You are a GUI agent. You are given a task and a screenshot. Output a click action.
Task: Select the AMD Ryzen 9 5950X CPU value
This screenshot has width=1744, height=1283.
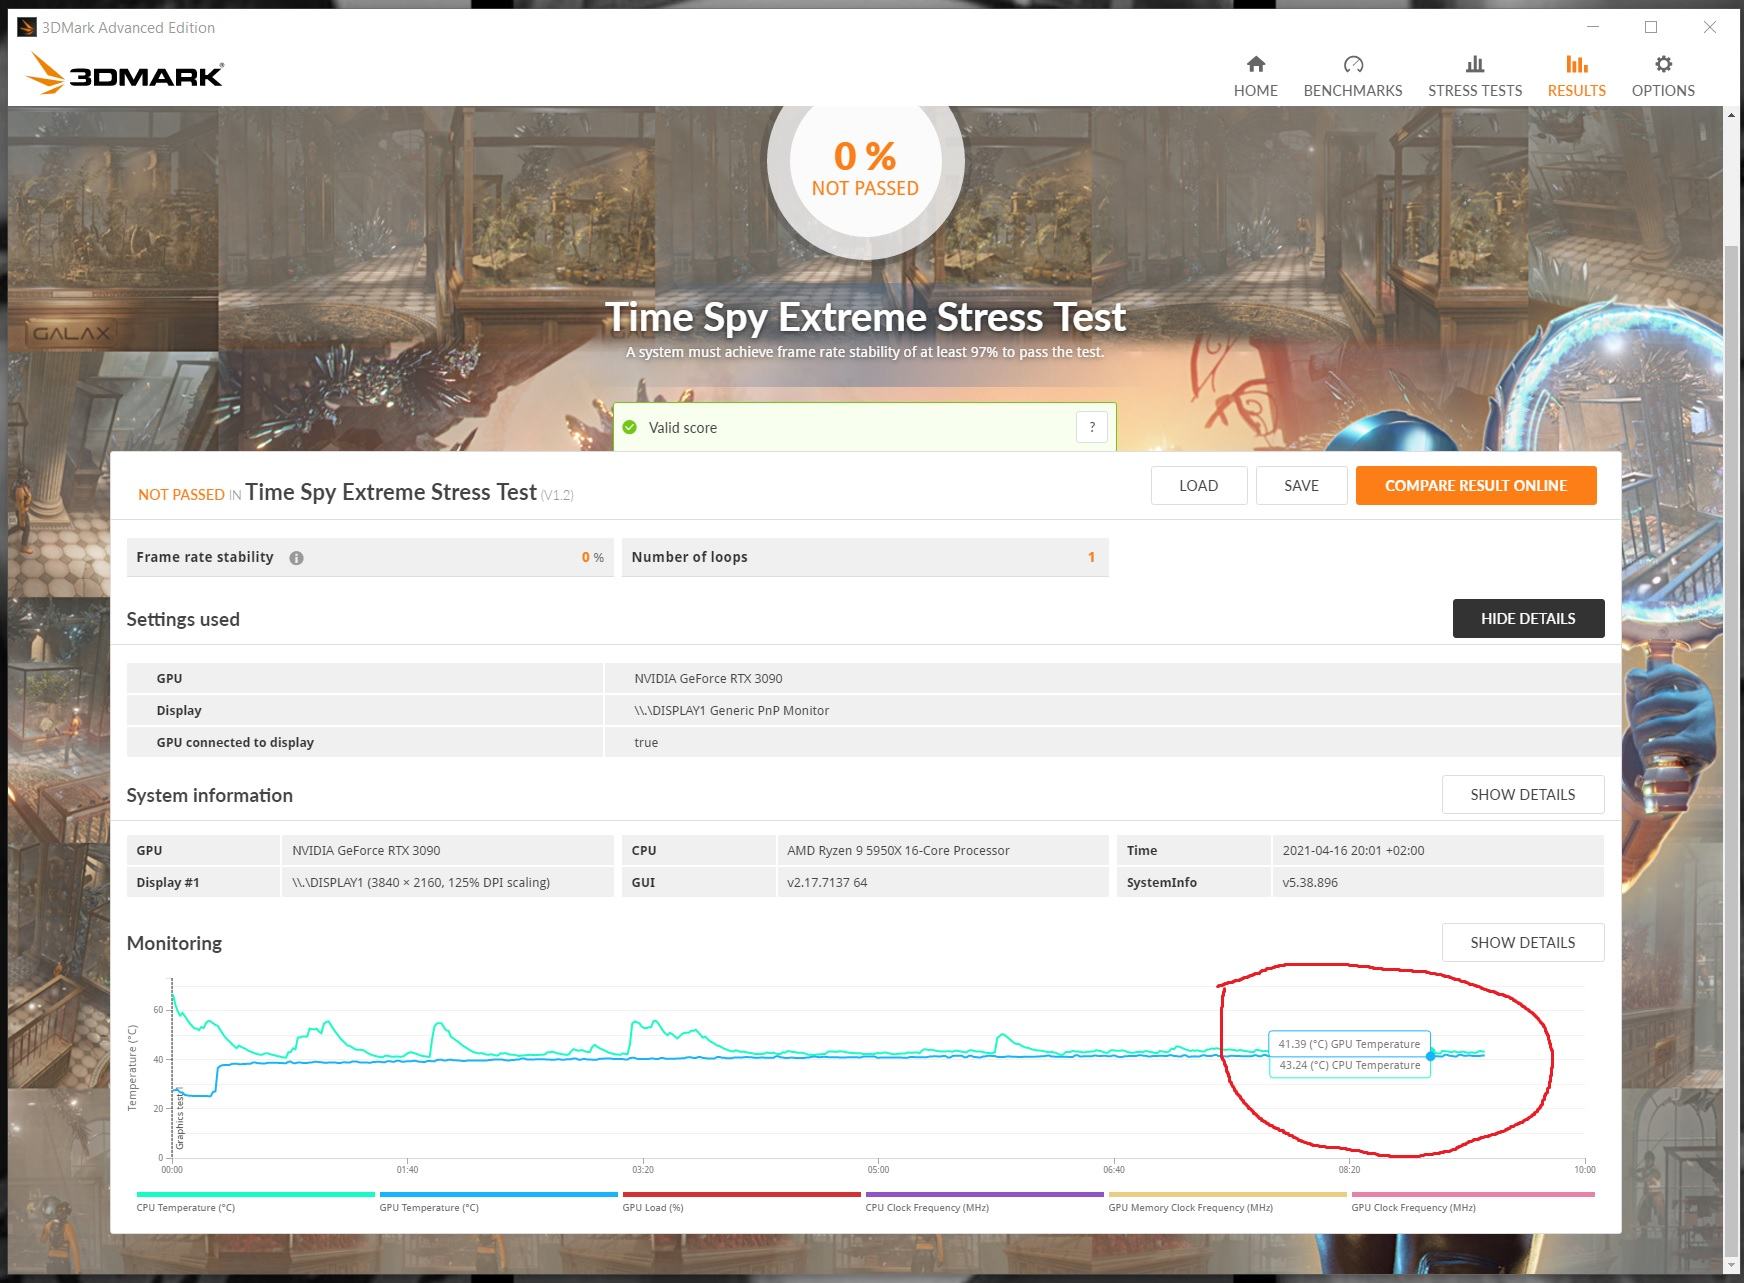898,850
